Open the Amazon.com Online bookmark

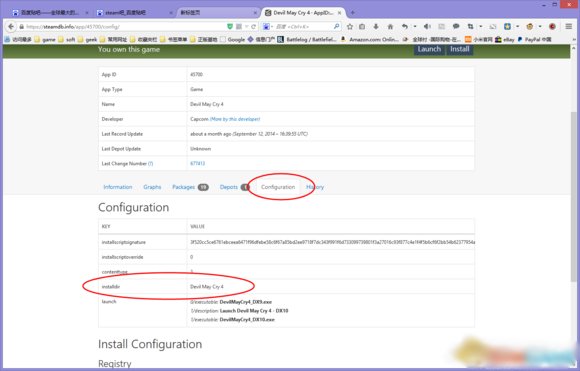tap(370, 39)
